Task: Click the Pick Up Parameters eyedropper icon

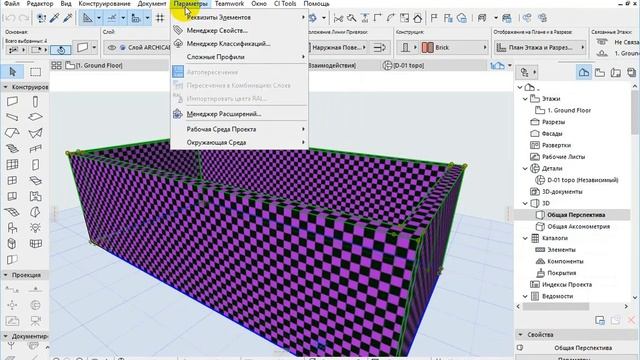Action: point(54,18)
